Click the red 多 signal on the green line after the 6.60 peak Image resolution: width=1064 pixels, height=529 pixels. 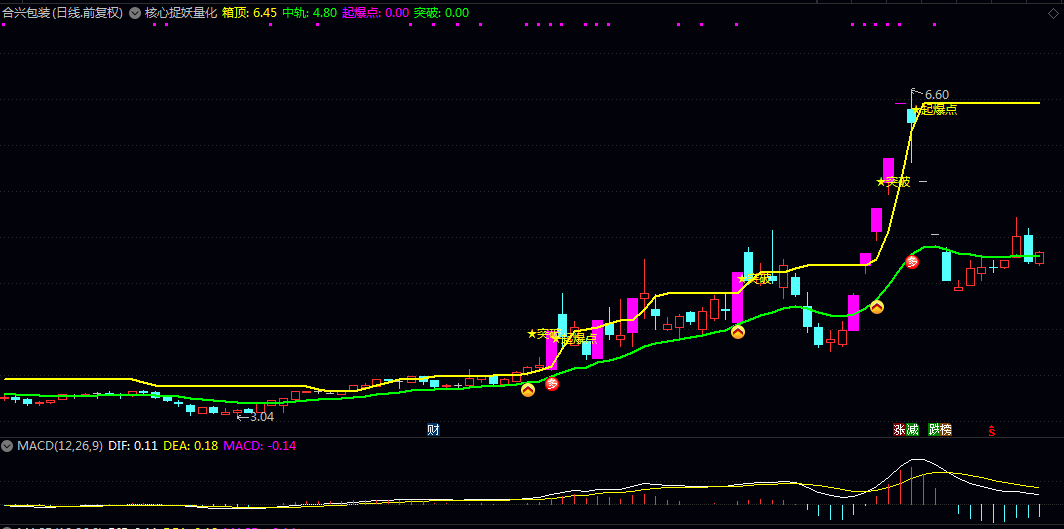912,262
